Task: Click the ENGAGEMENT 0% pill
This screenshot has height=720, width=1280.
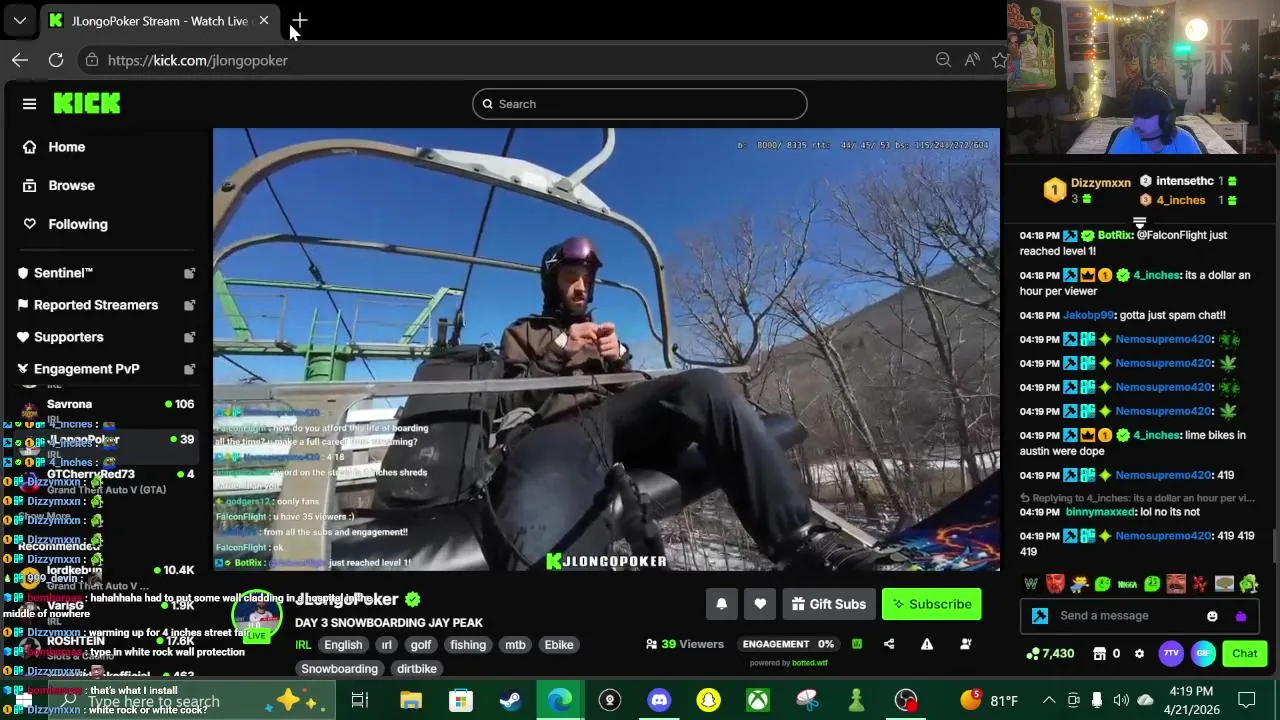Action: (x=788, y=644)
